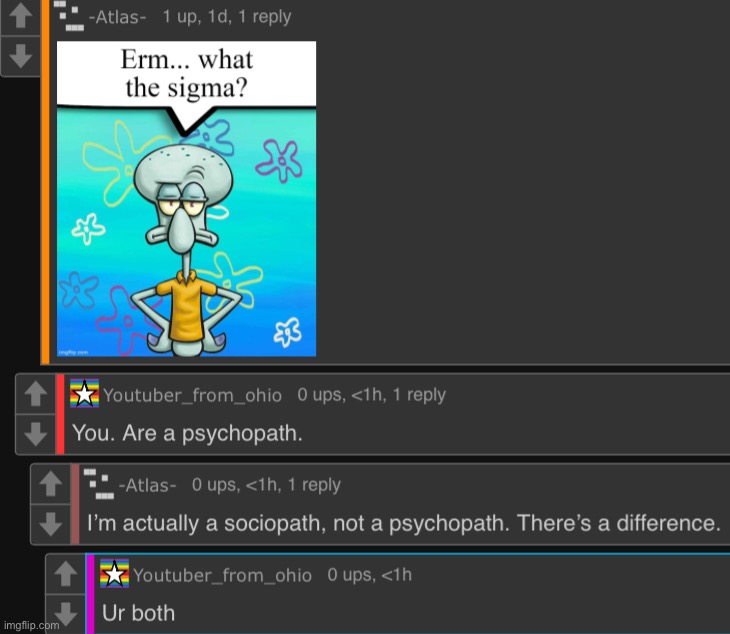Click -Atlas- pixel avatar on sociopath reply
730x634 pixels.
point(99,484)
